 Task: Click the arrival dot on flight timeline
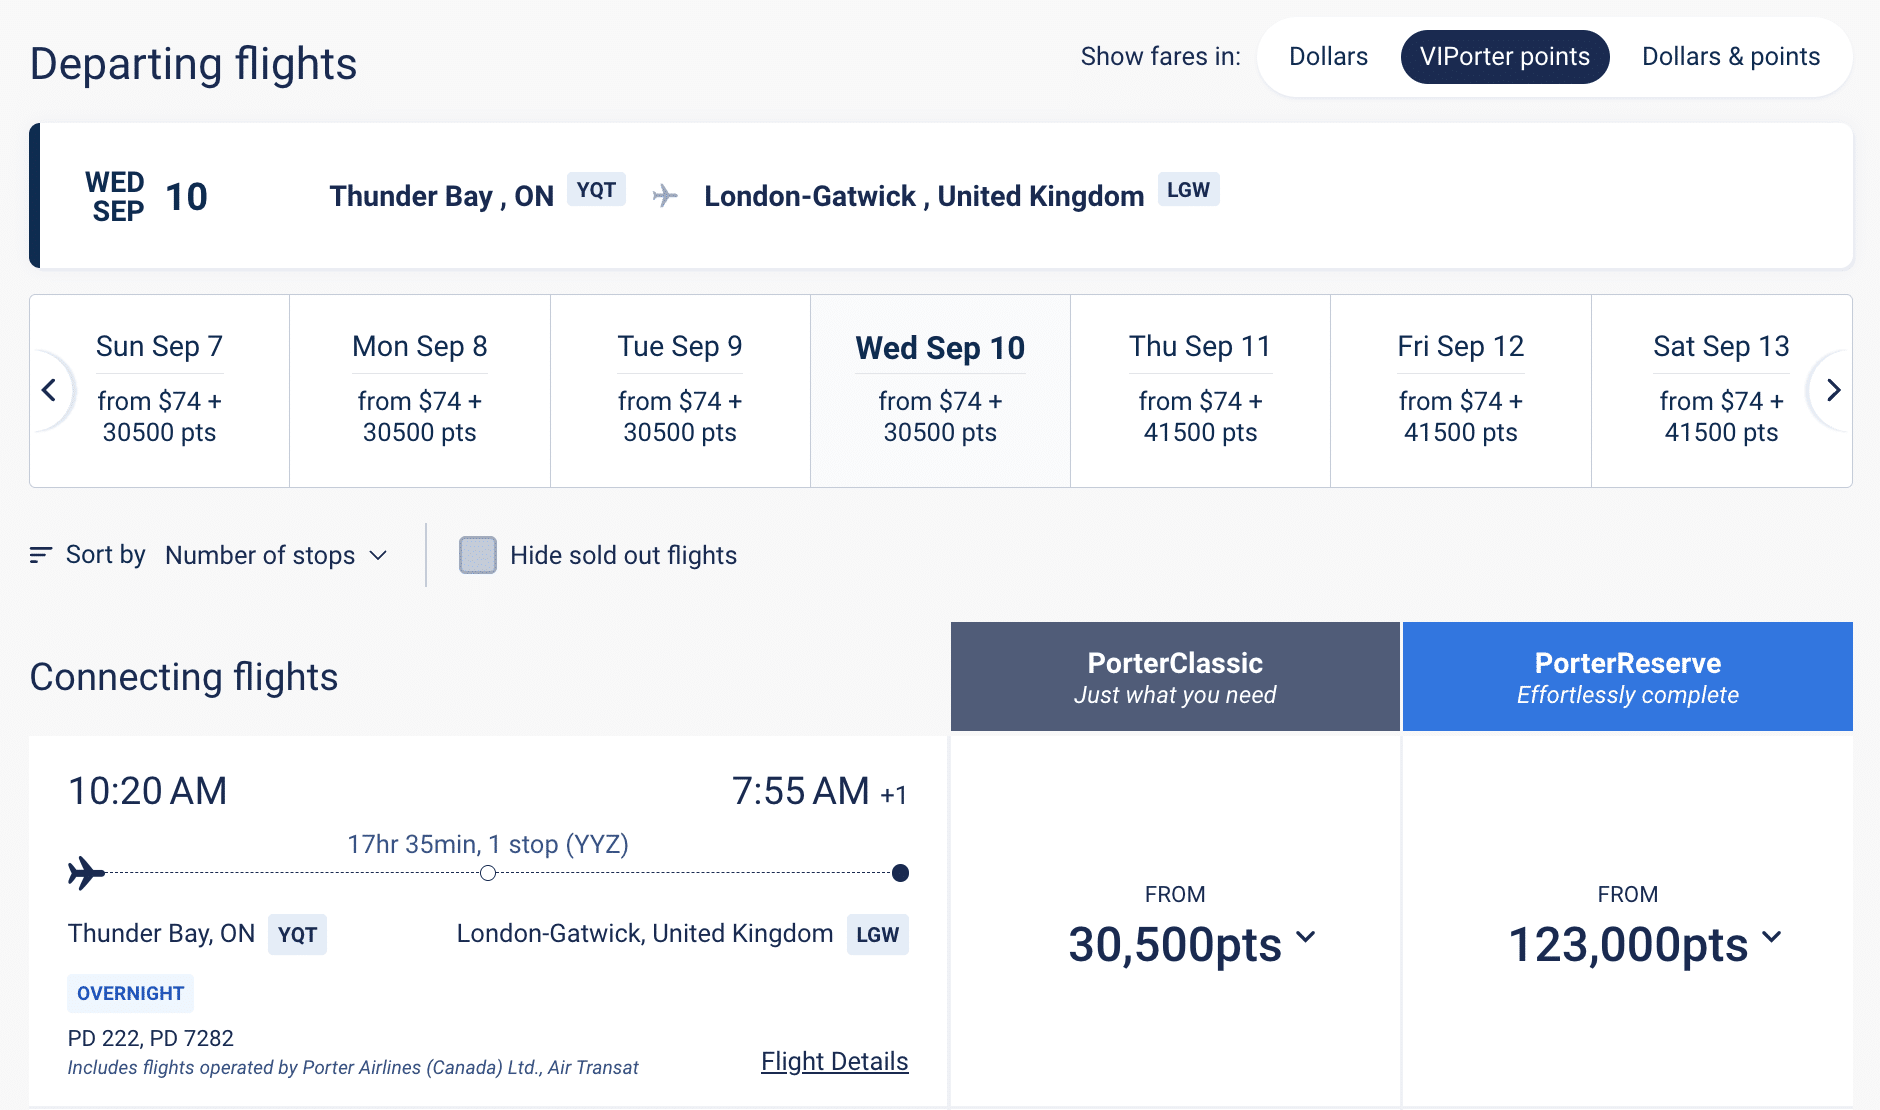pyautogui.click(x=900, y=873)
